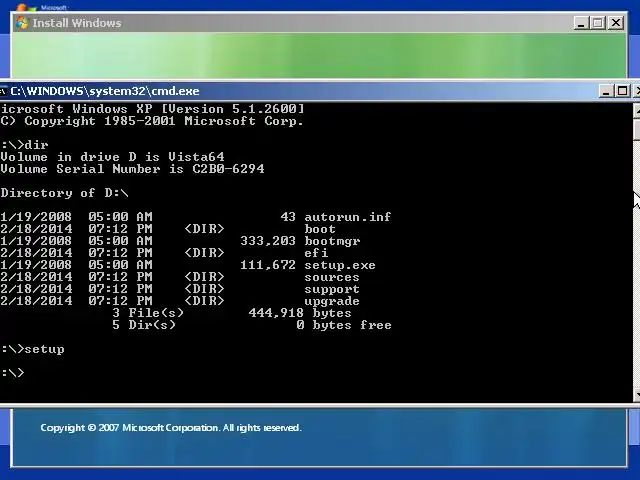Click the autorun.inf file name
The height and width of the screenshot is (480, 640).
tap(348, 217)
